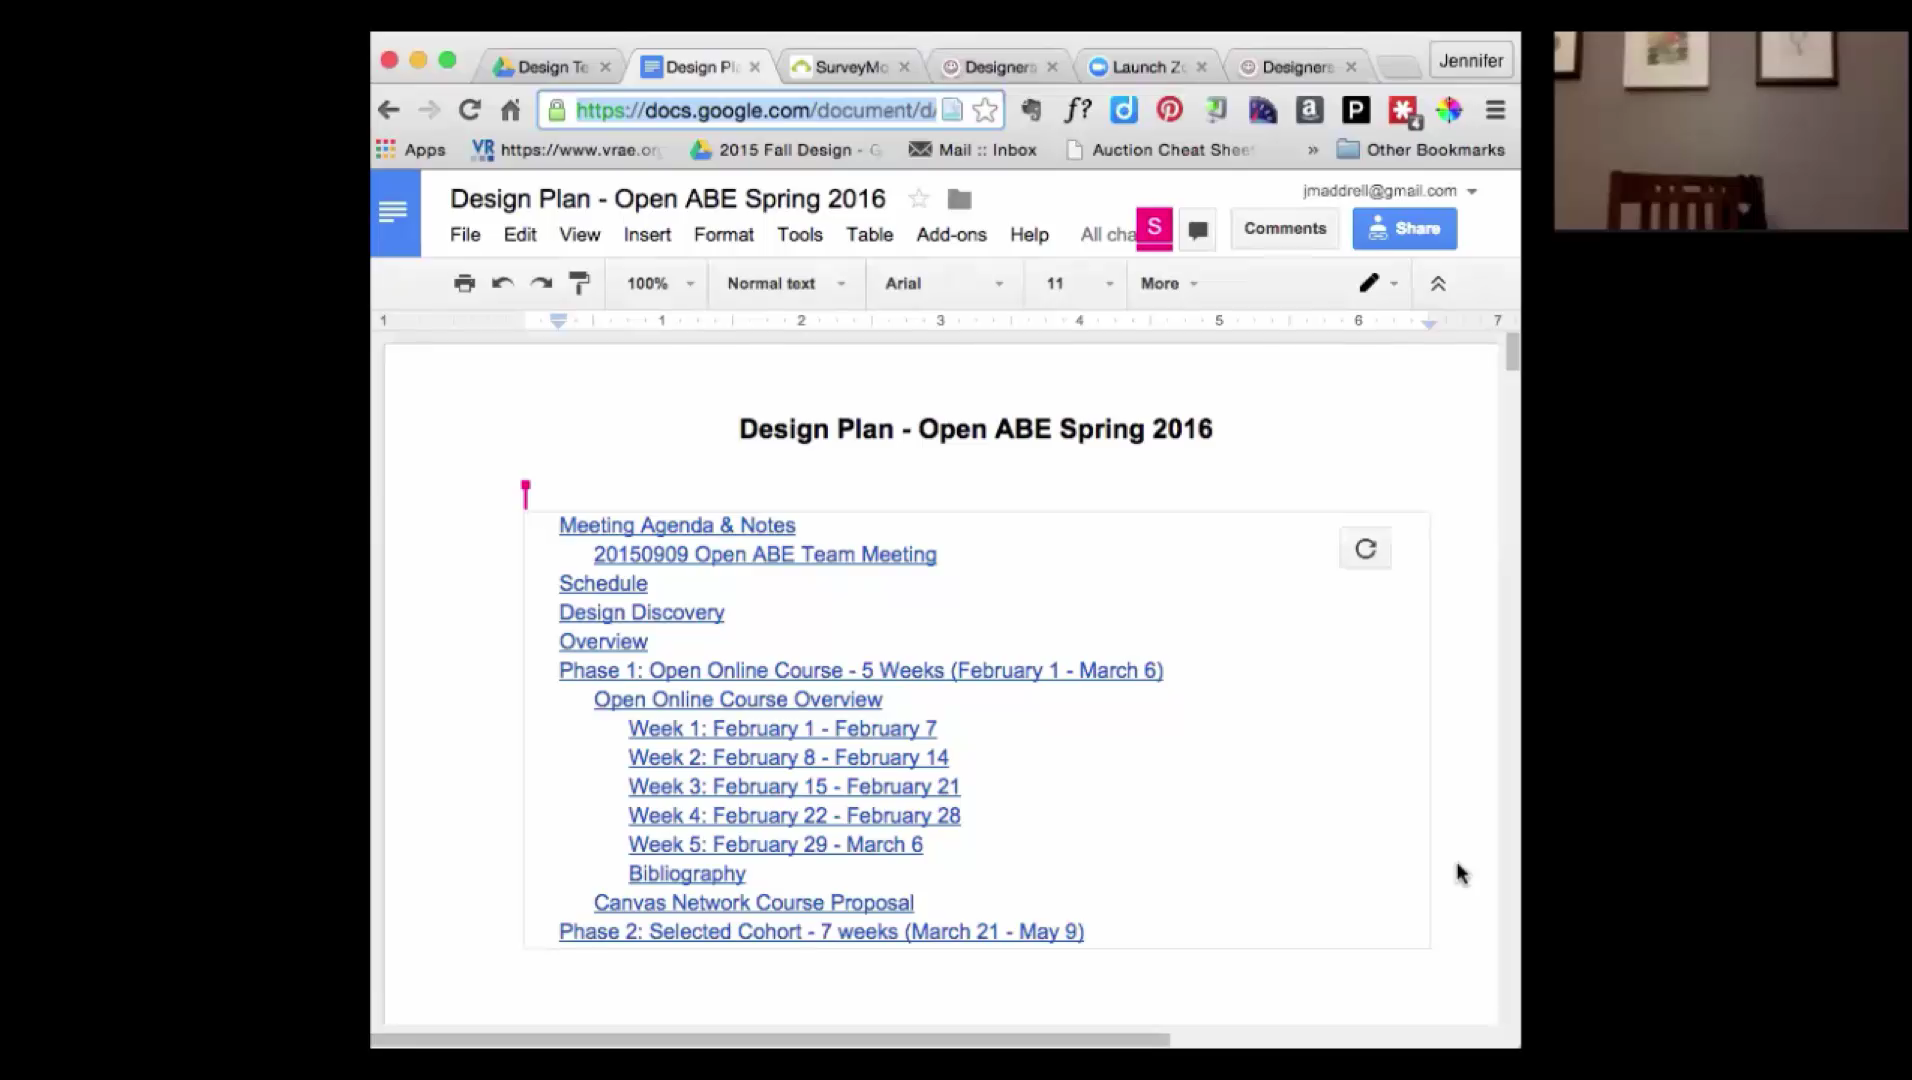Screen dimensions: 1912x1080
Task: Open the Docs home icon
Action: click(x=394, y=213)
